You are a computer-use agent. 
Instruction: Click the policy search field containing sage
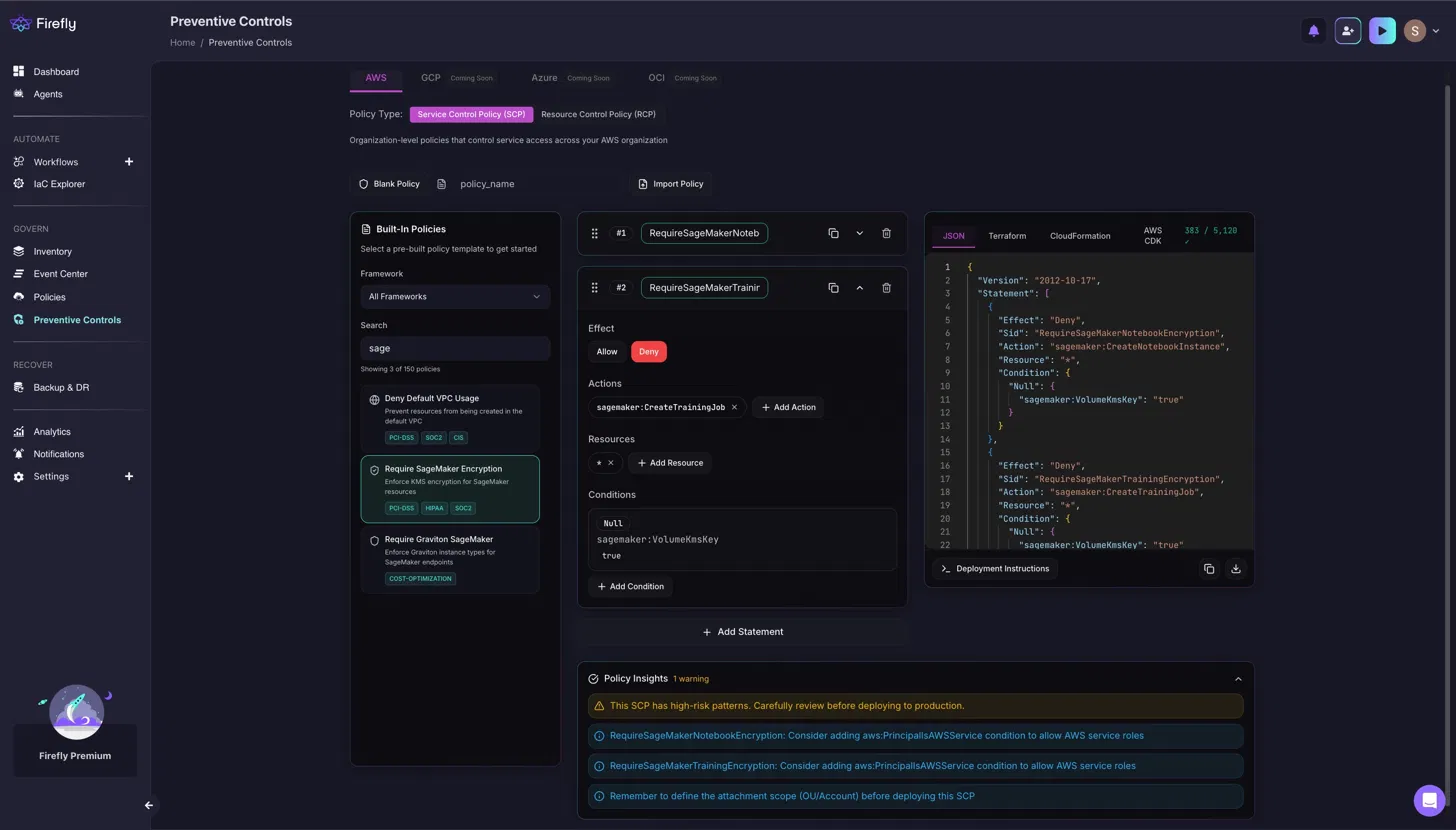click(455, 349)
